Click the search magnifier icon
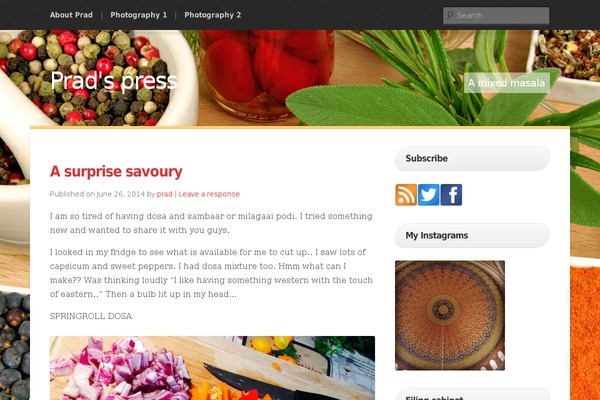This screenshot has height=400, width=600. pyautogui.click(x=450, y=15)
